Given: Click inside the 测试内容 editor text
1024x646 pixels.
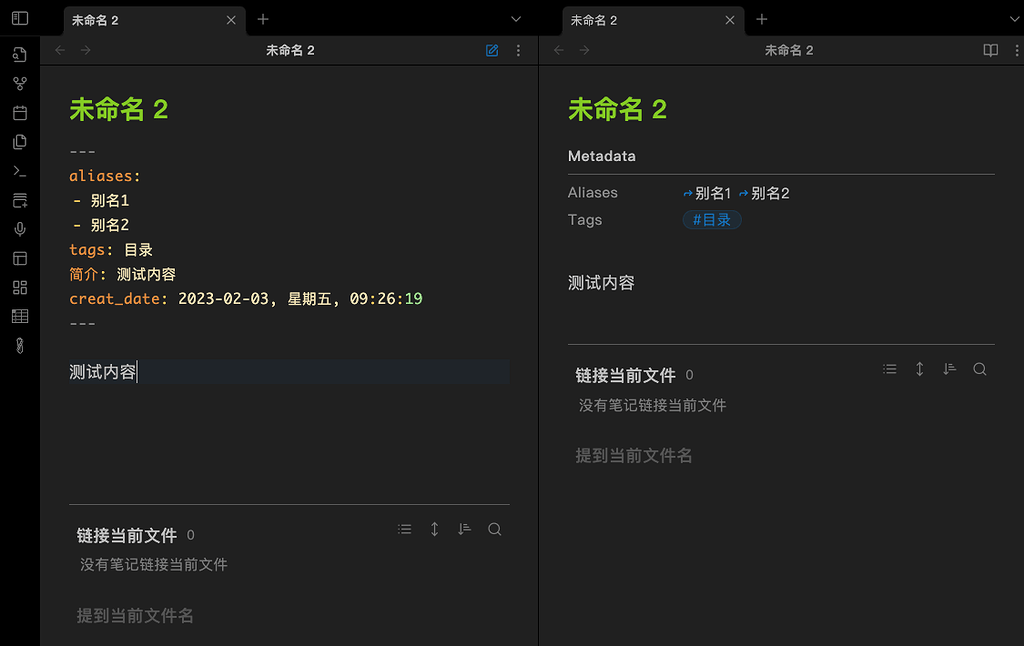Looking at the screenshot, I should coord(102,371).
